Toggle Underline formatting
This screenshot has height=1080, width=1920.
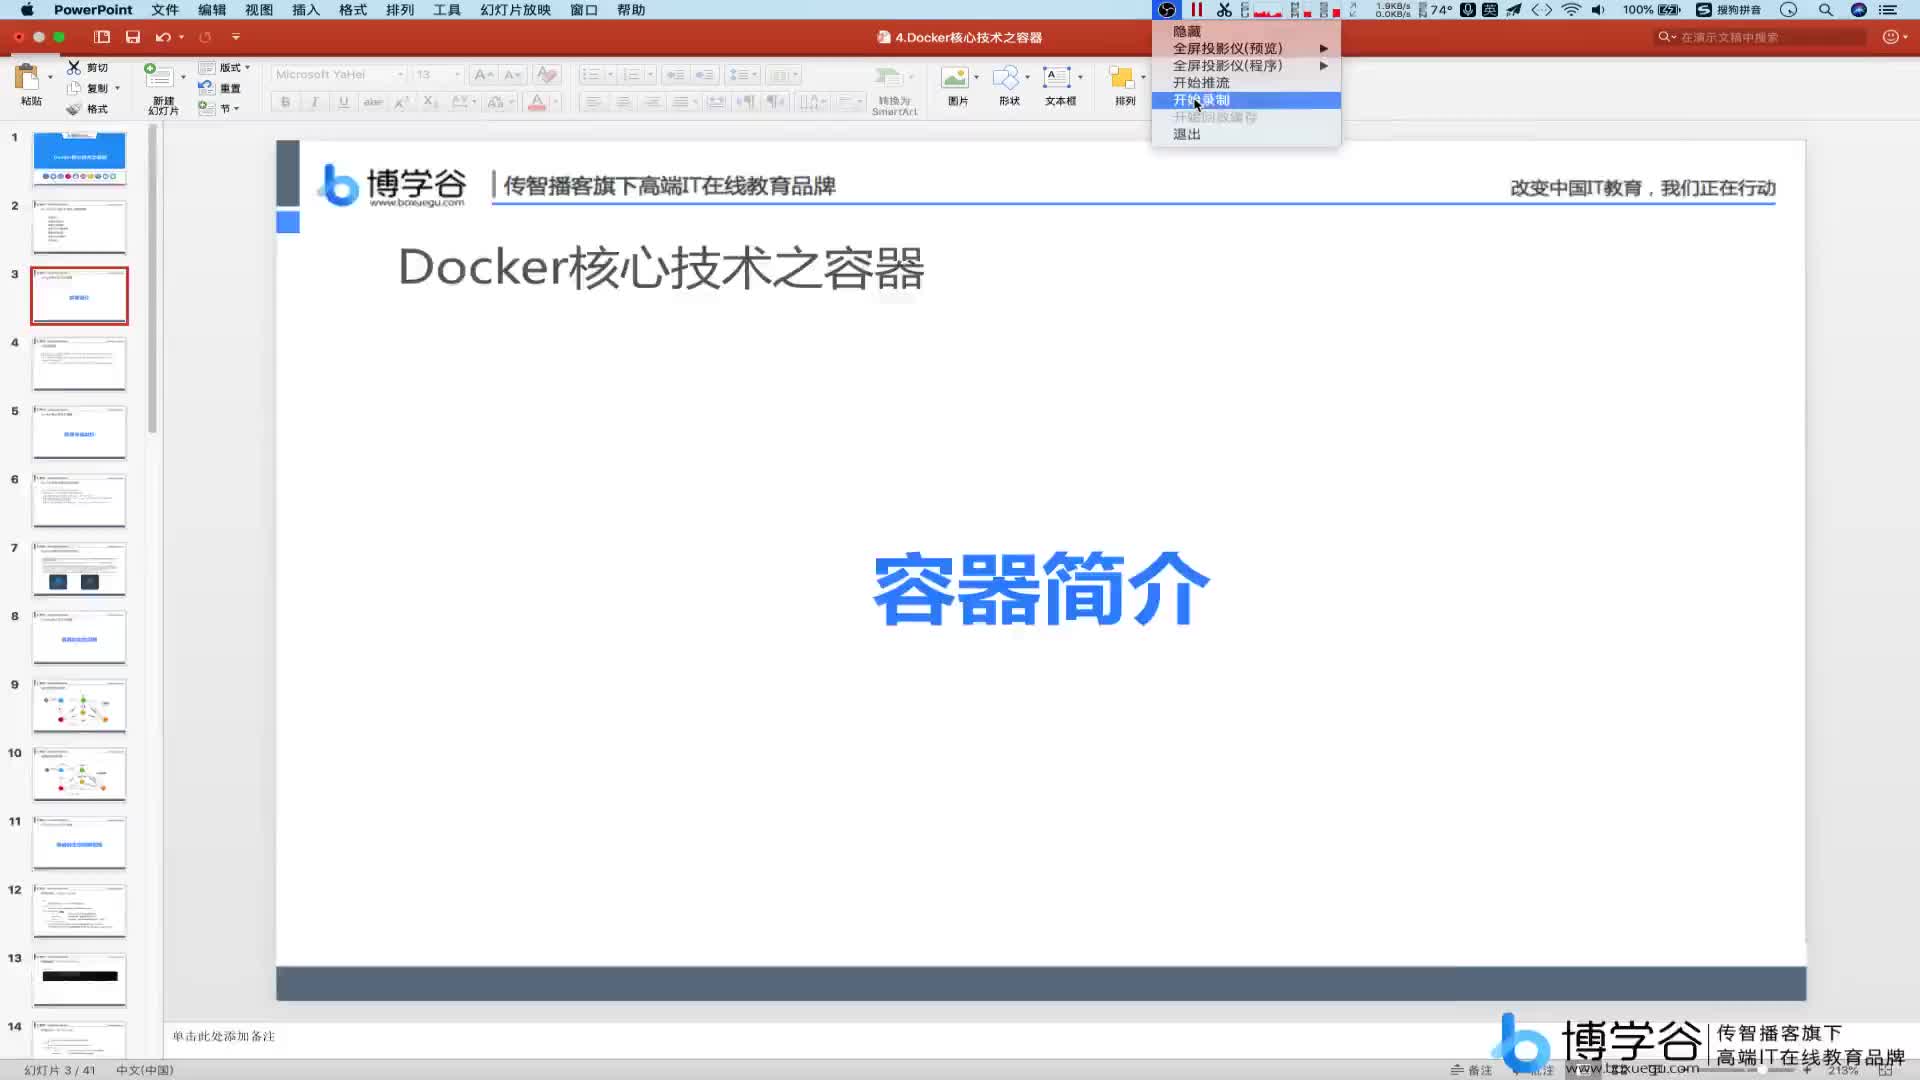click(343, 102)
